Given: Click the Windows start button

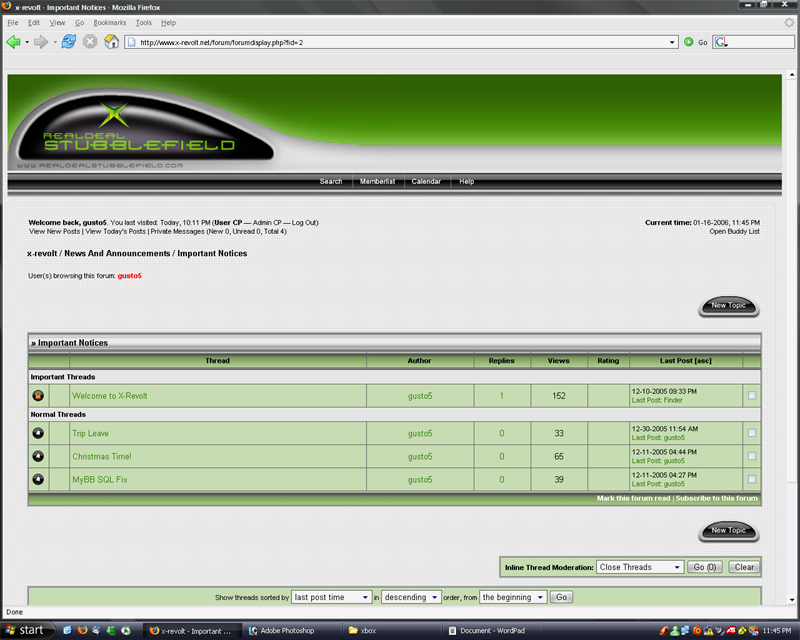Looking at the screenshot, I should (x=27, y=631).
